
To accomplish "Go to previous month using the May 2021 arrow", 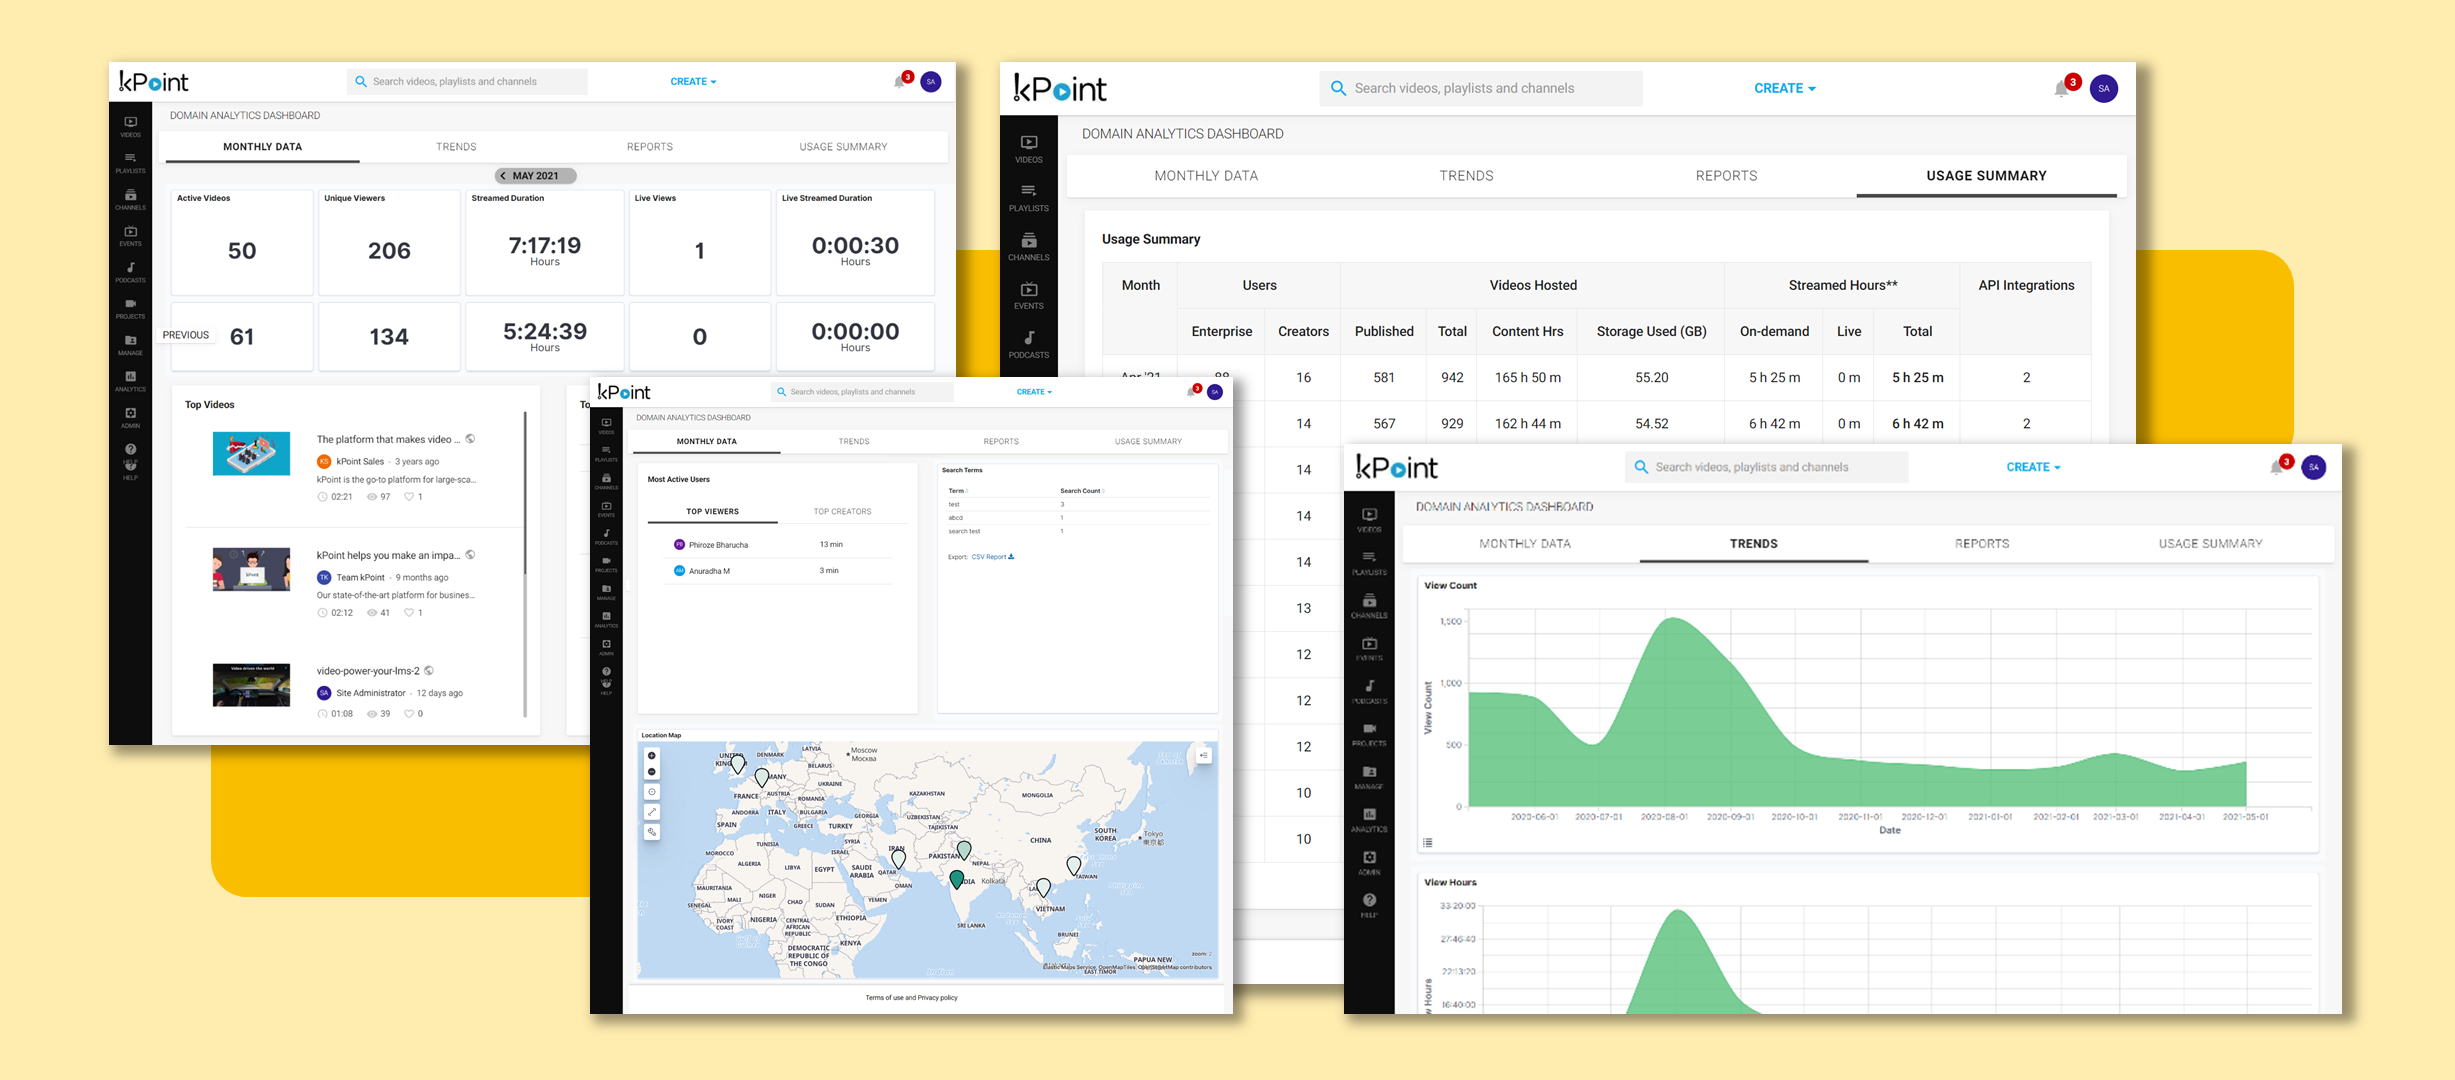I will pos(503,175).
